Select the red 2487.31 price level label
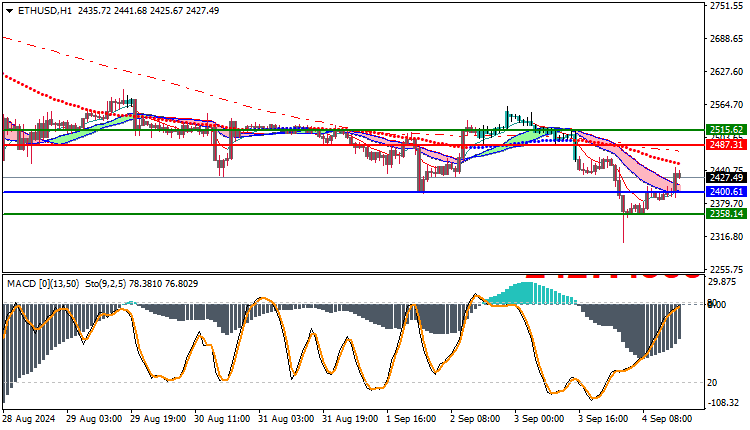 point(726,144)
